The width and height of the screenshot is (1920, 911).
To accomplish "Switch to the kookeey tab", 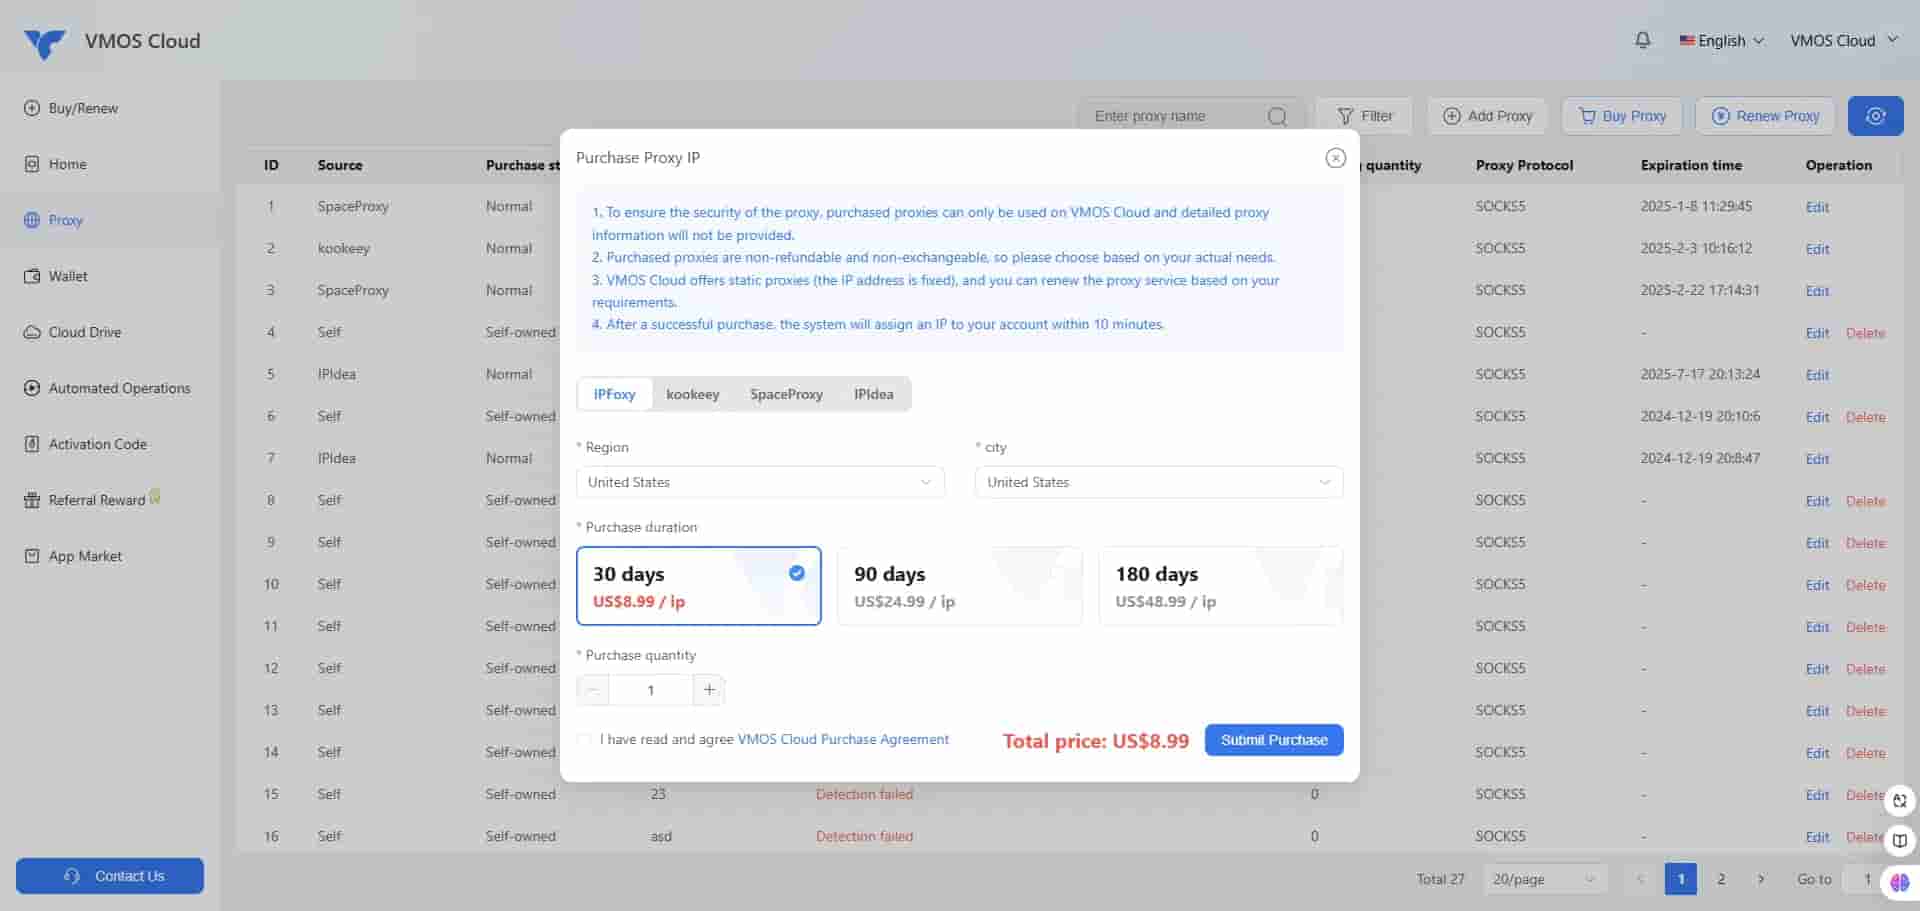I will tap(693, 394).
